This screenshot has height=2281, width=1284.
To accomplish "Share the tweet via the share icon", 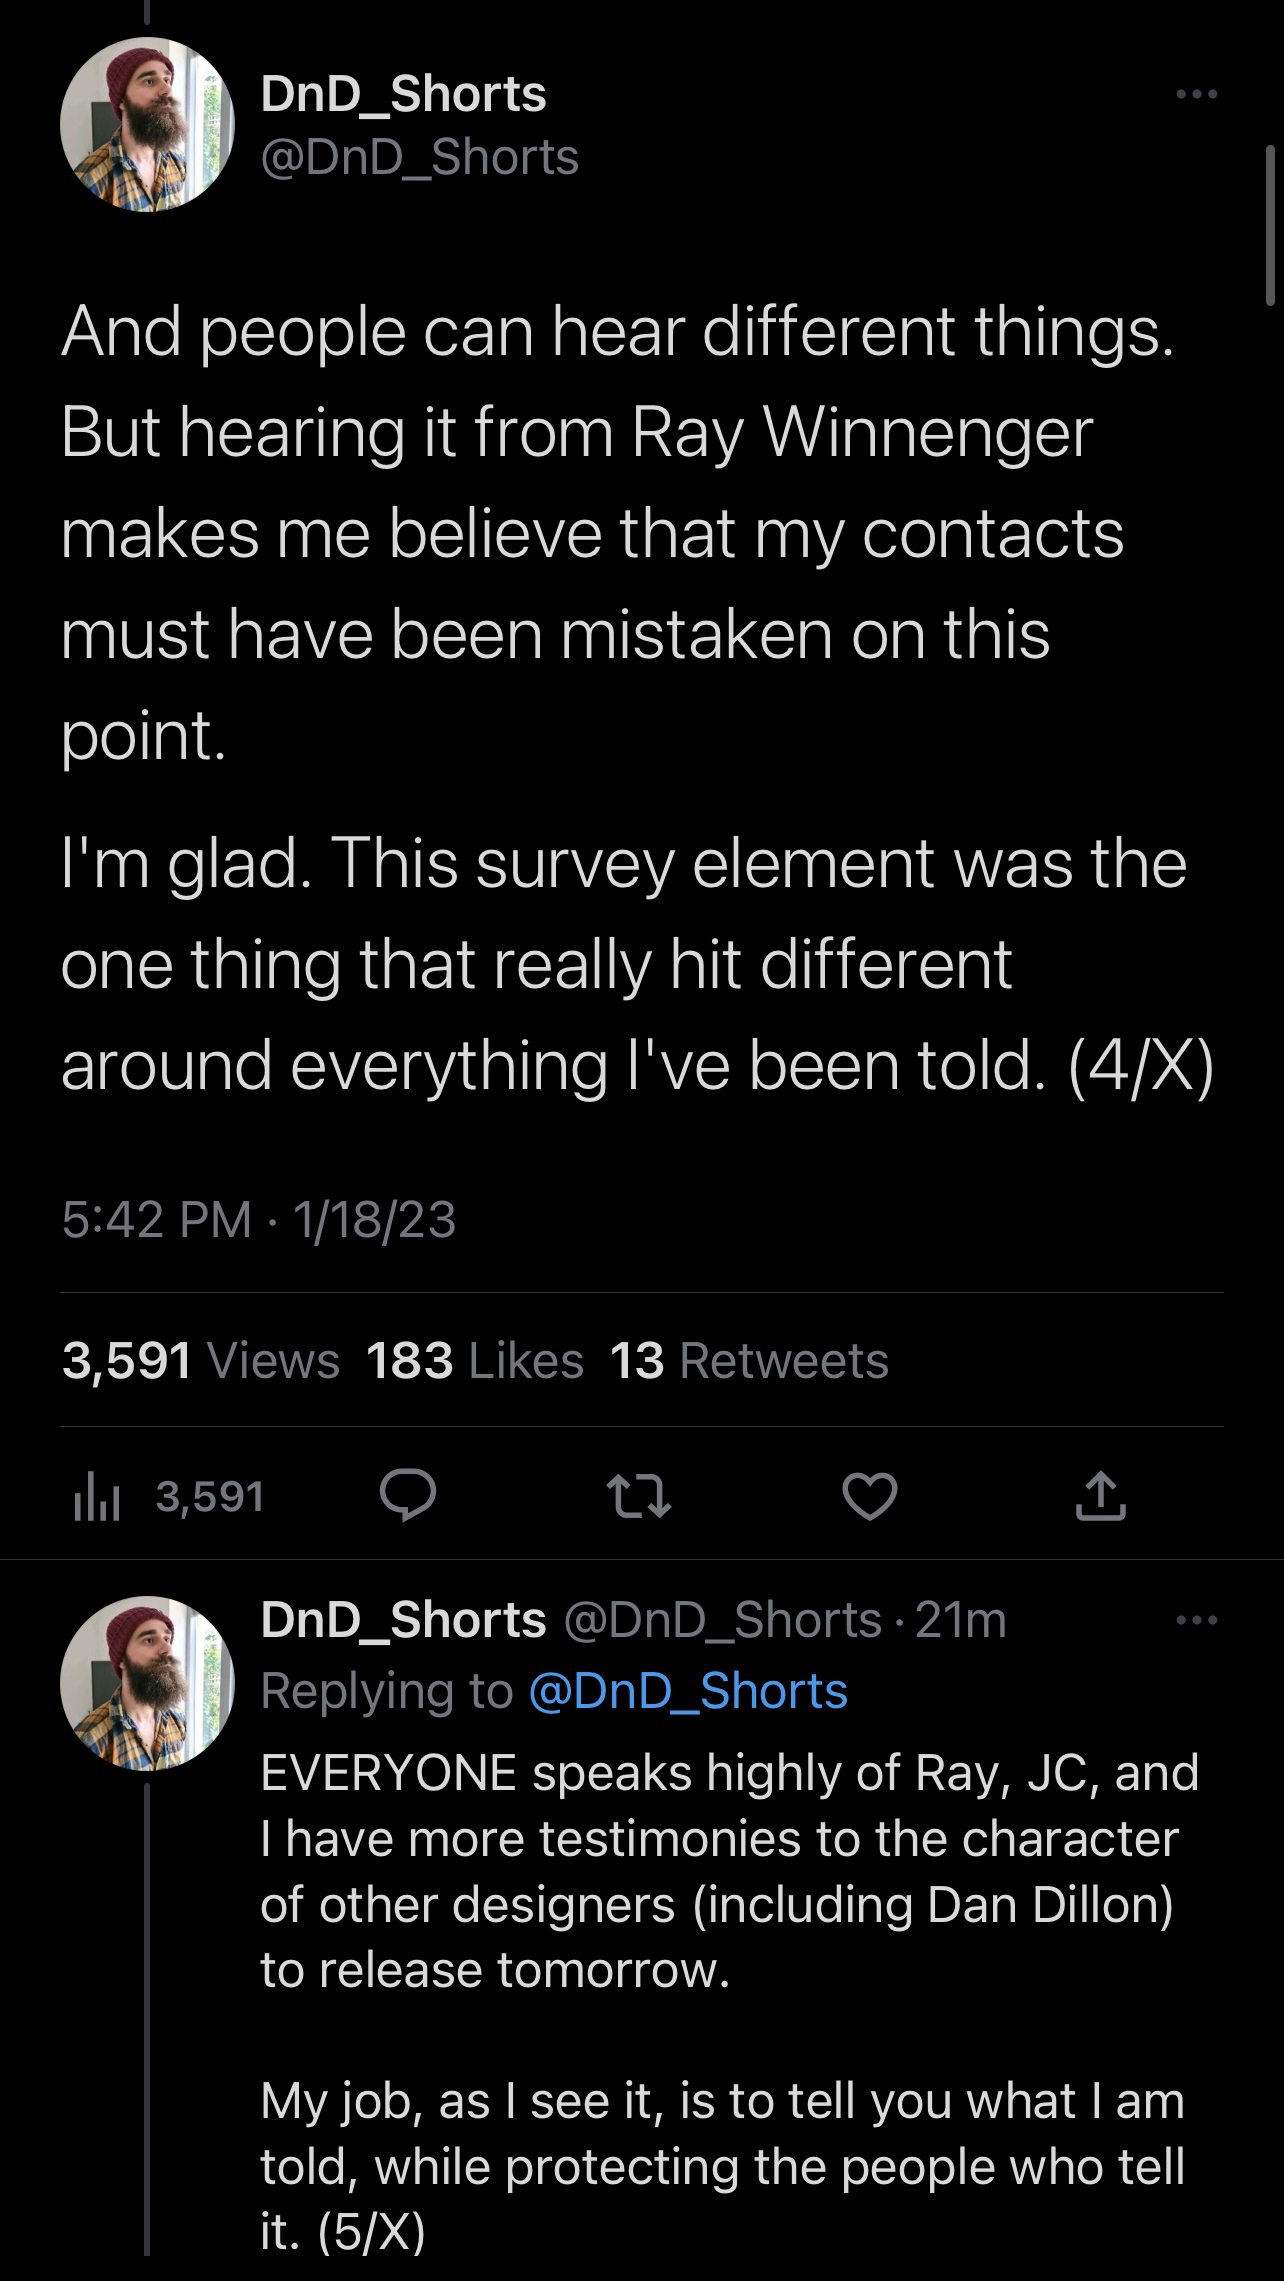I will pos(1100,1496).
